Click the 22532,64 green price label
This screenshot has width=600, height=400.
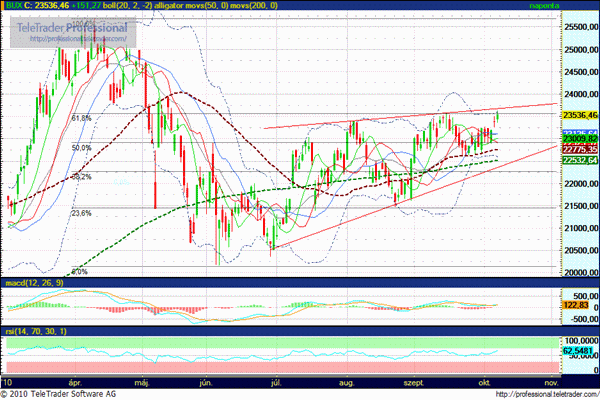pyautogui.click(x=576, y=160)
